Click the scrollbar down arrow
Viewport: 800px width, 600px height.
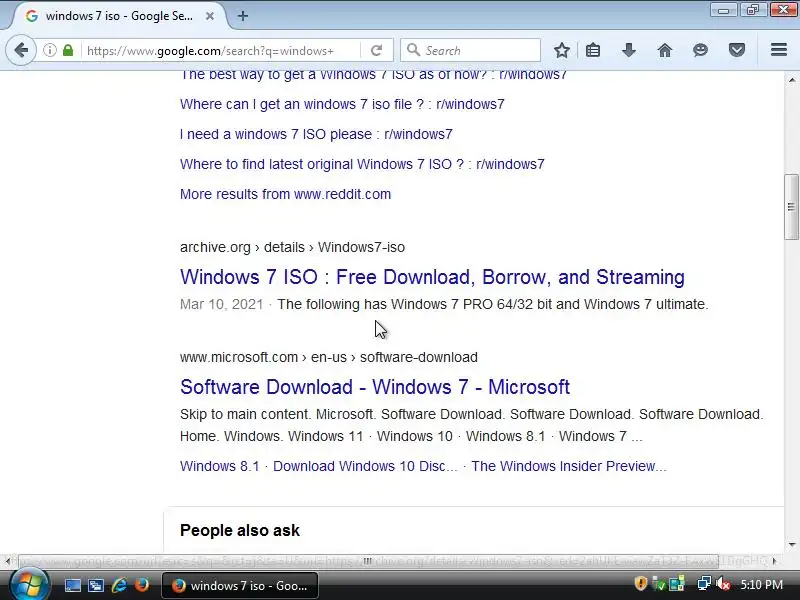tap(791, 545)
